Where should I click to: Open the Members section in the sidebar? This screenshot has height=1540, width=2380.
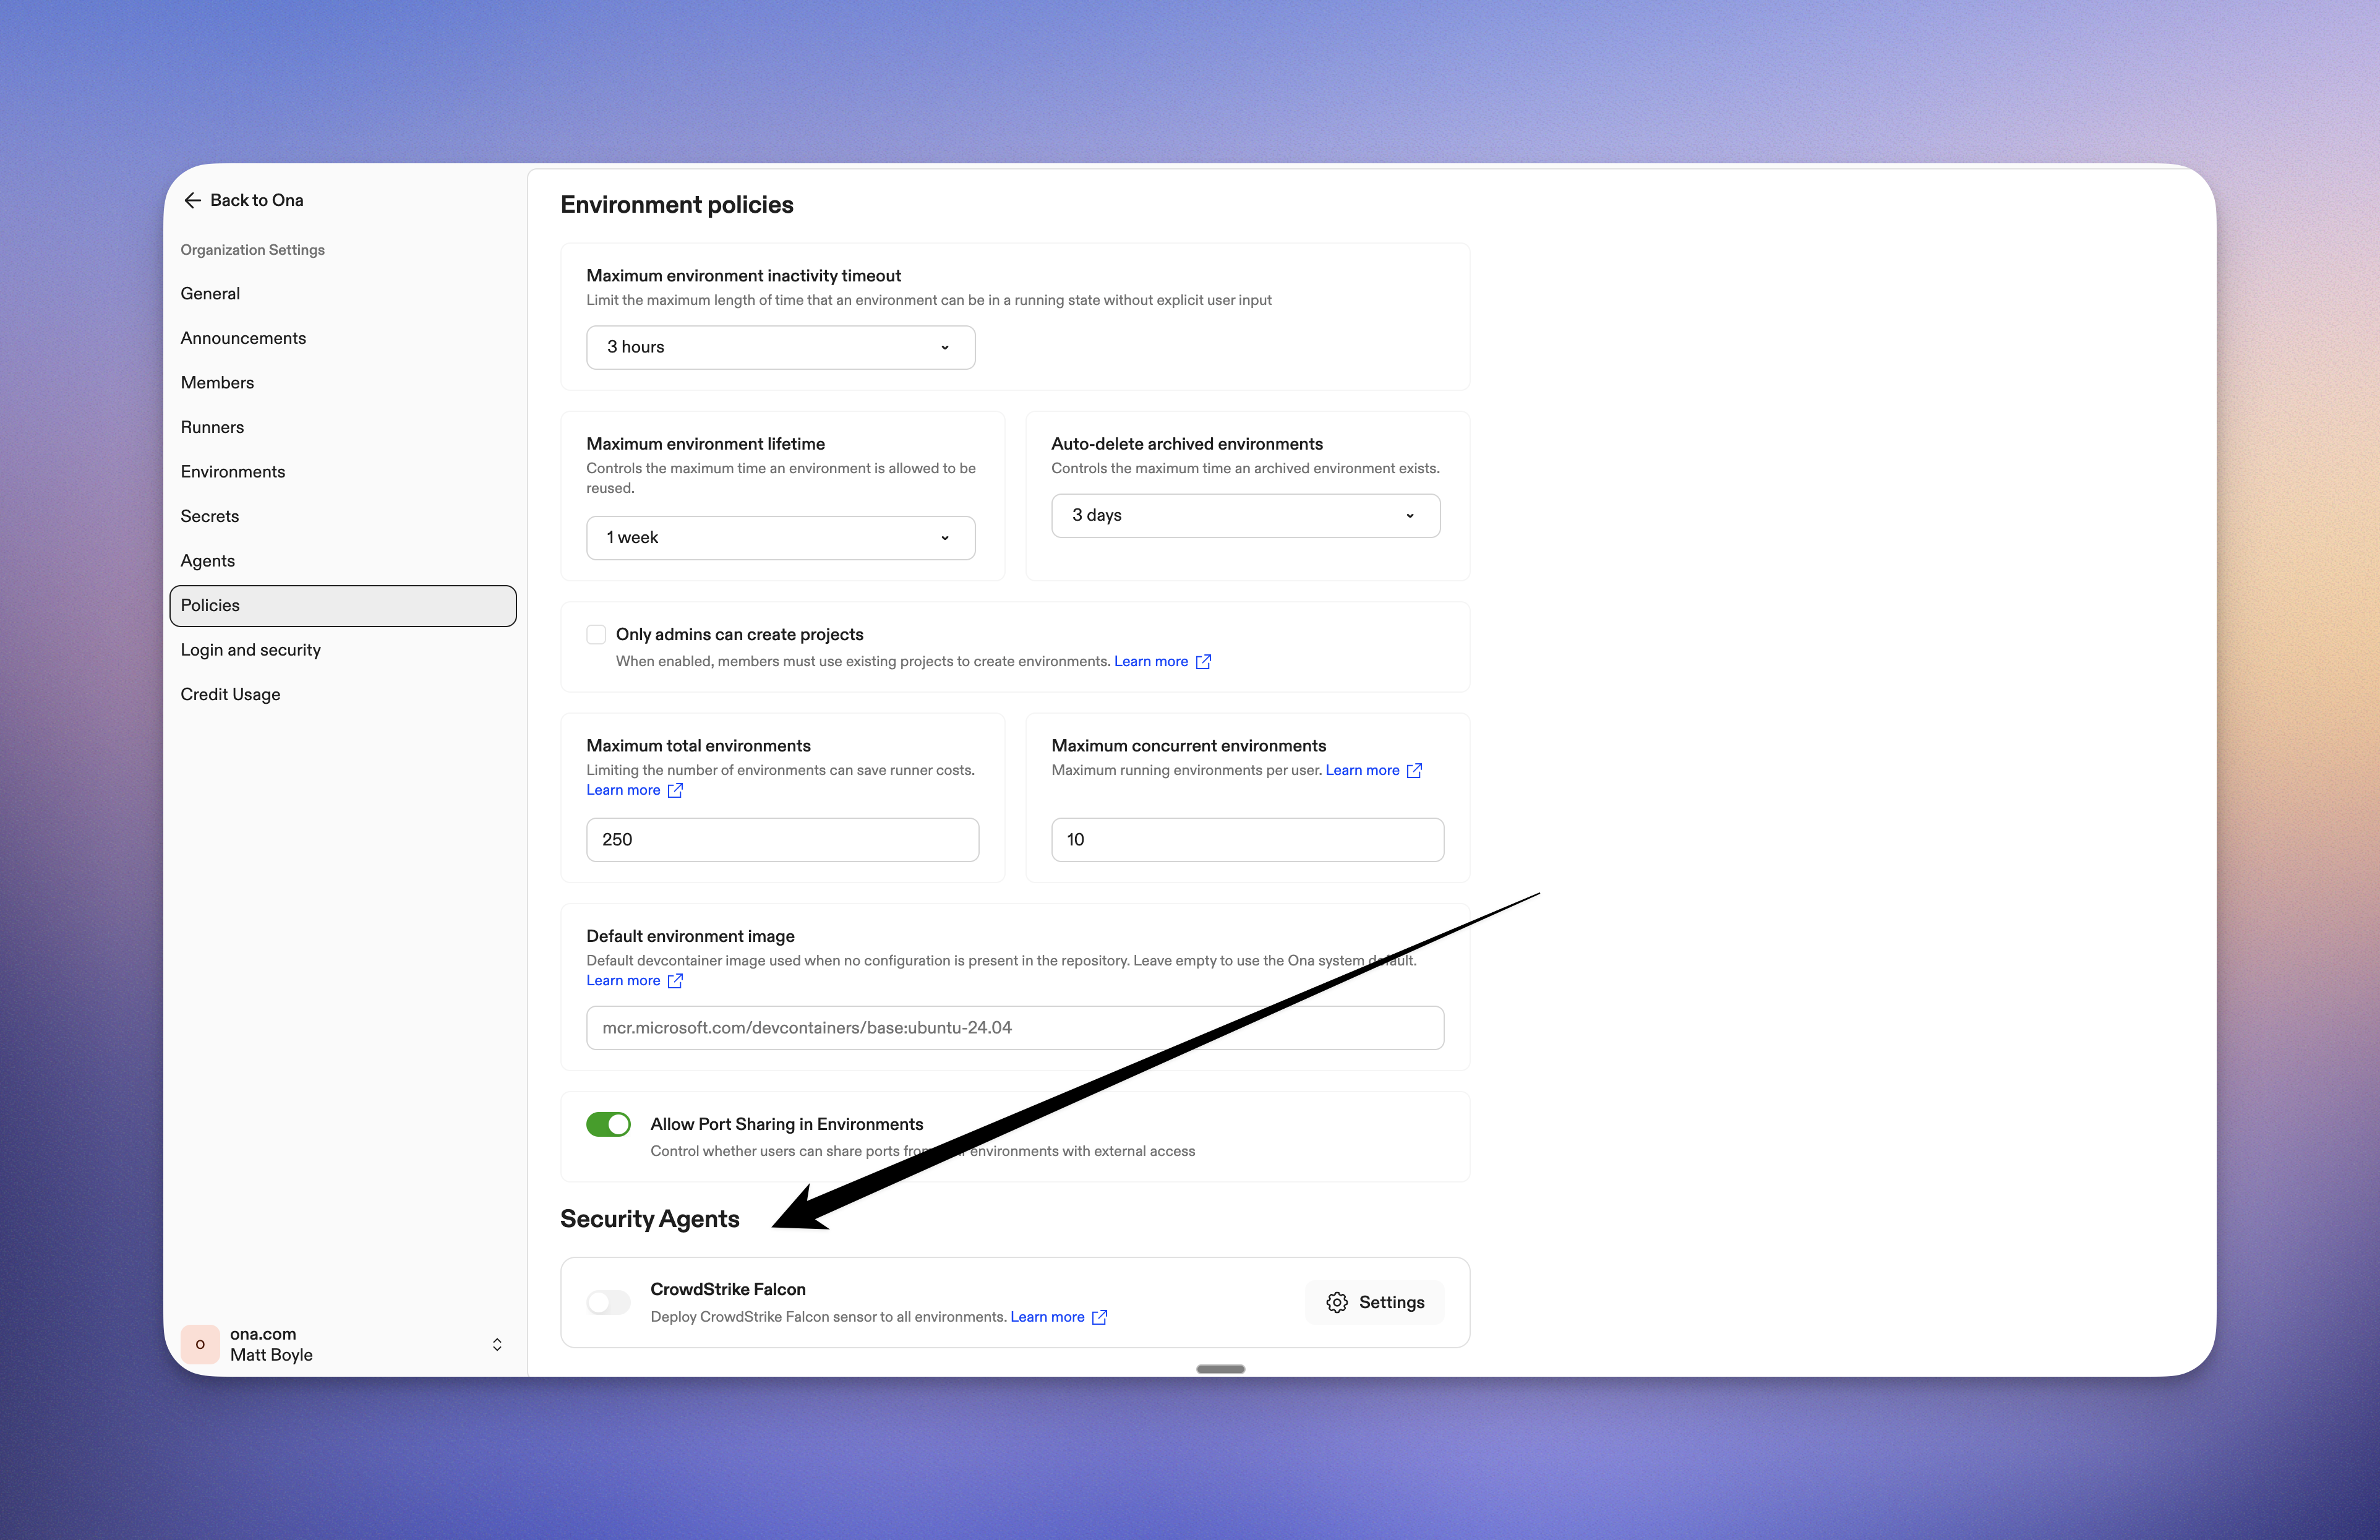[x=217, y=382]
